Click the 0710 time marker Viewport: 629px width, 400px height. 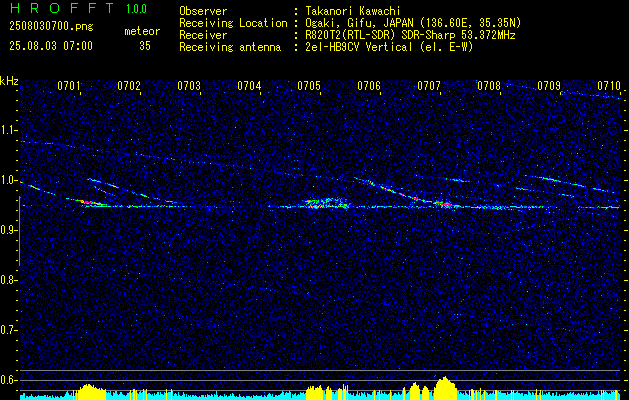click(x=609, y=85)
